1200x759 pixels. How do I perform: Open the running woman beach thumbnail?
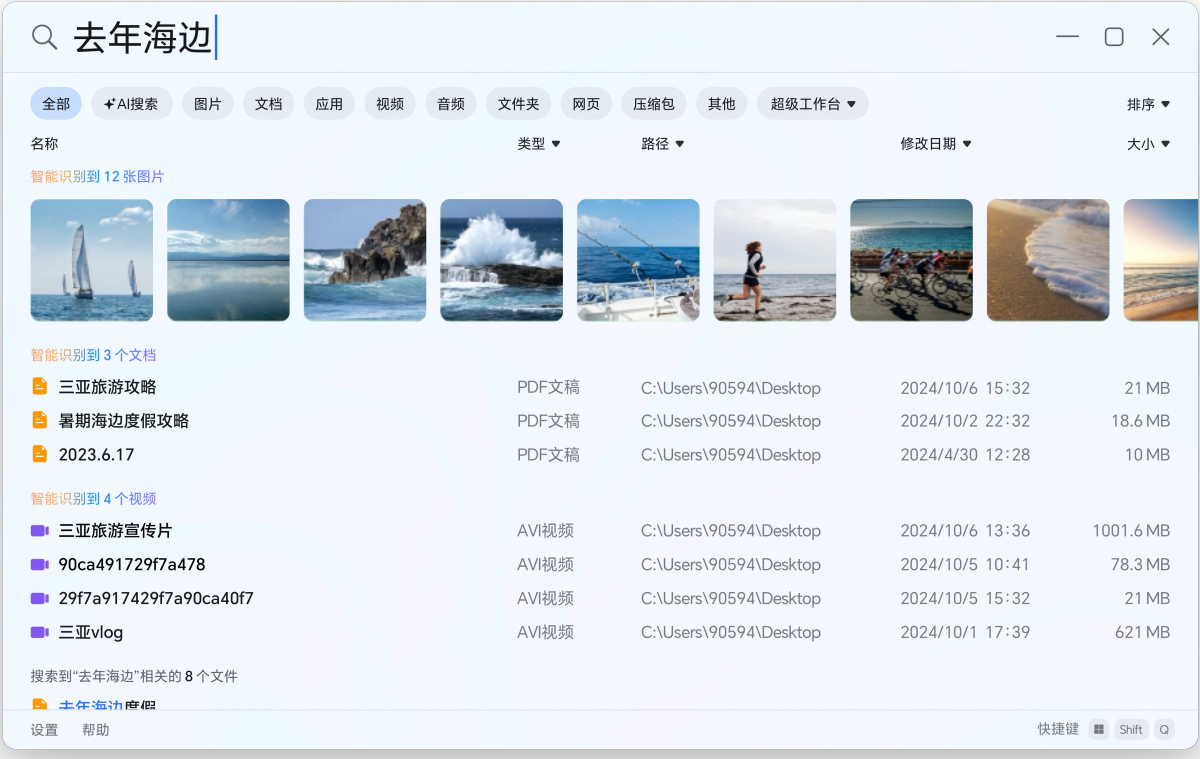[x=774, y=260]
